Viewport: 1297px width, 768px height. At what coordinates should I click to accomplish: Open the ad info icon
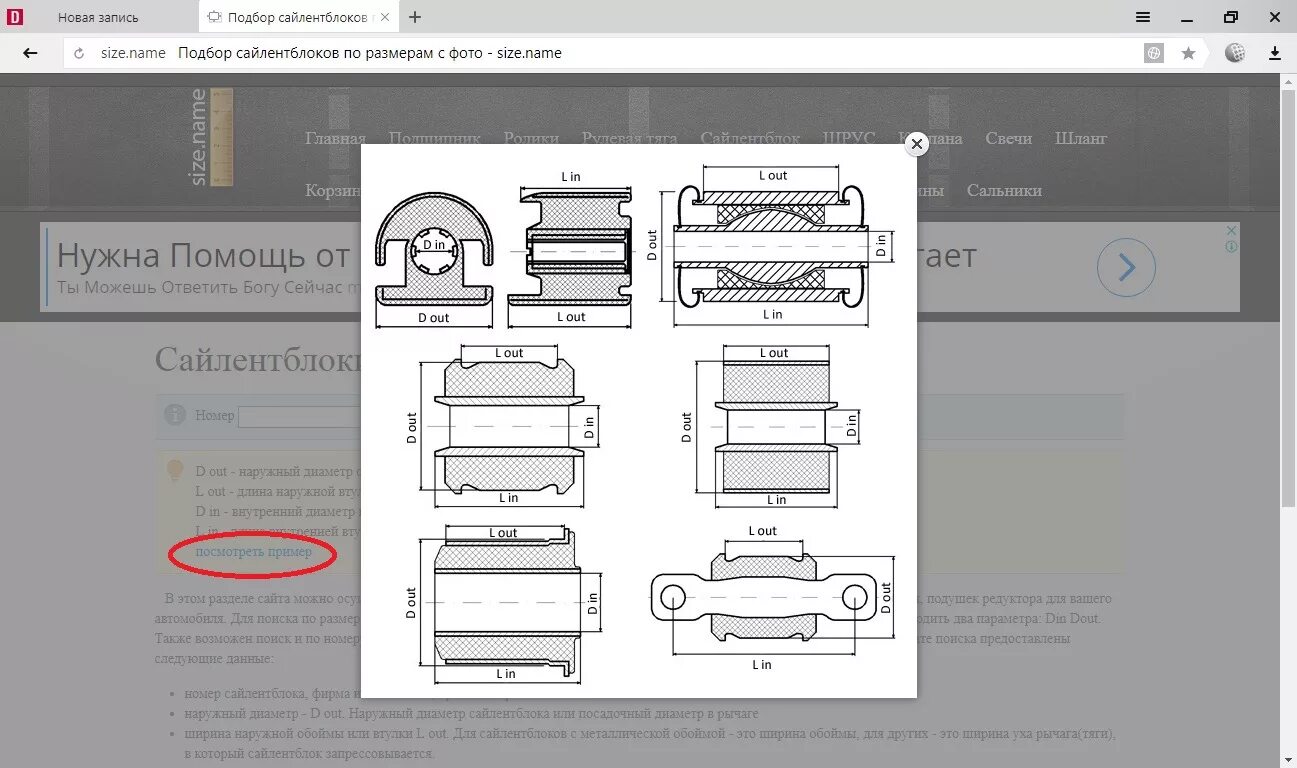coord(1232,246)
